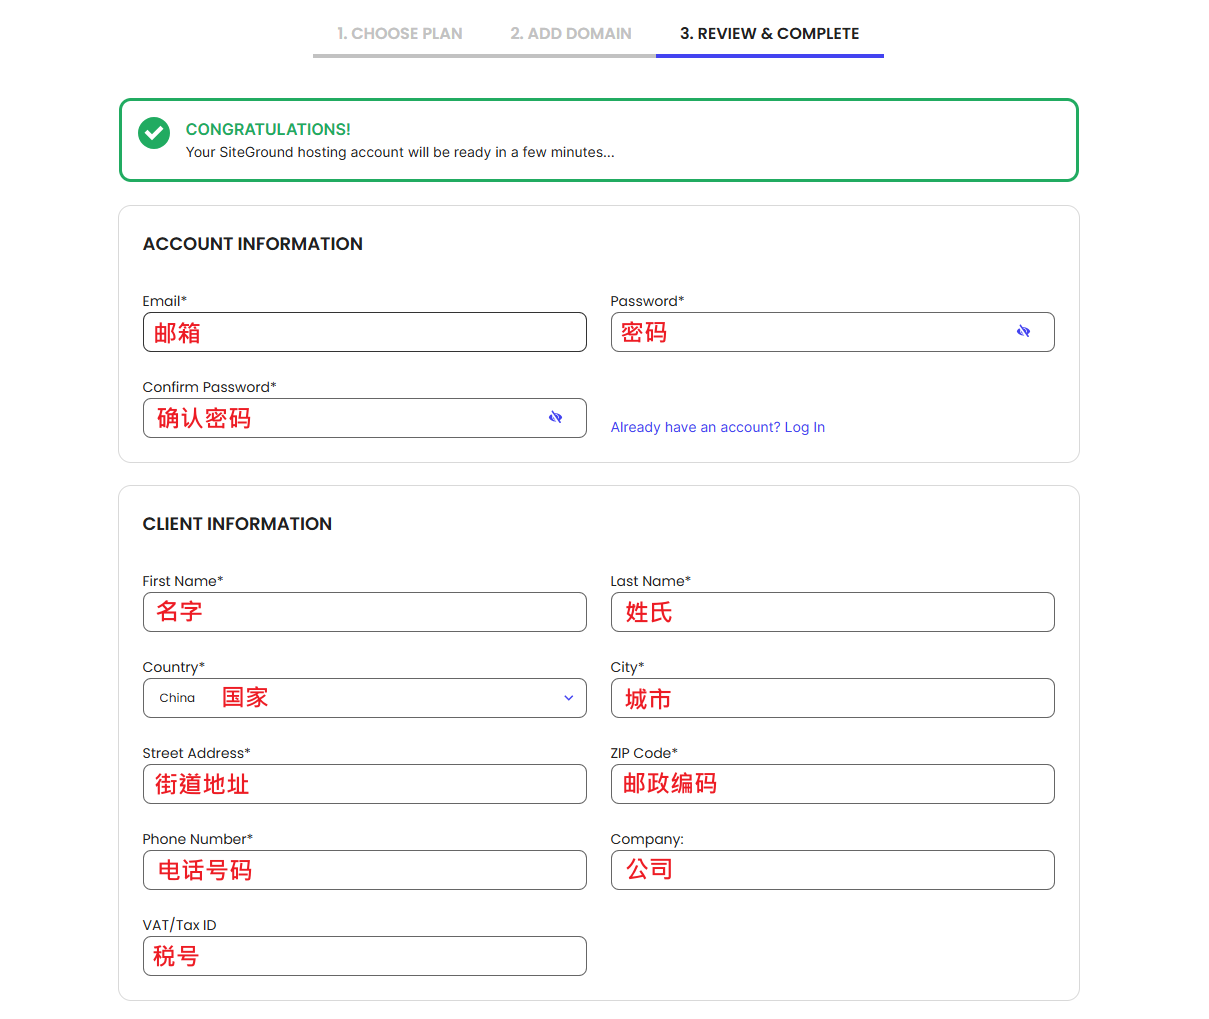Select the Company input field
Screen dimensions: 1209x1019
coord(832,870)
